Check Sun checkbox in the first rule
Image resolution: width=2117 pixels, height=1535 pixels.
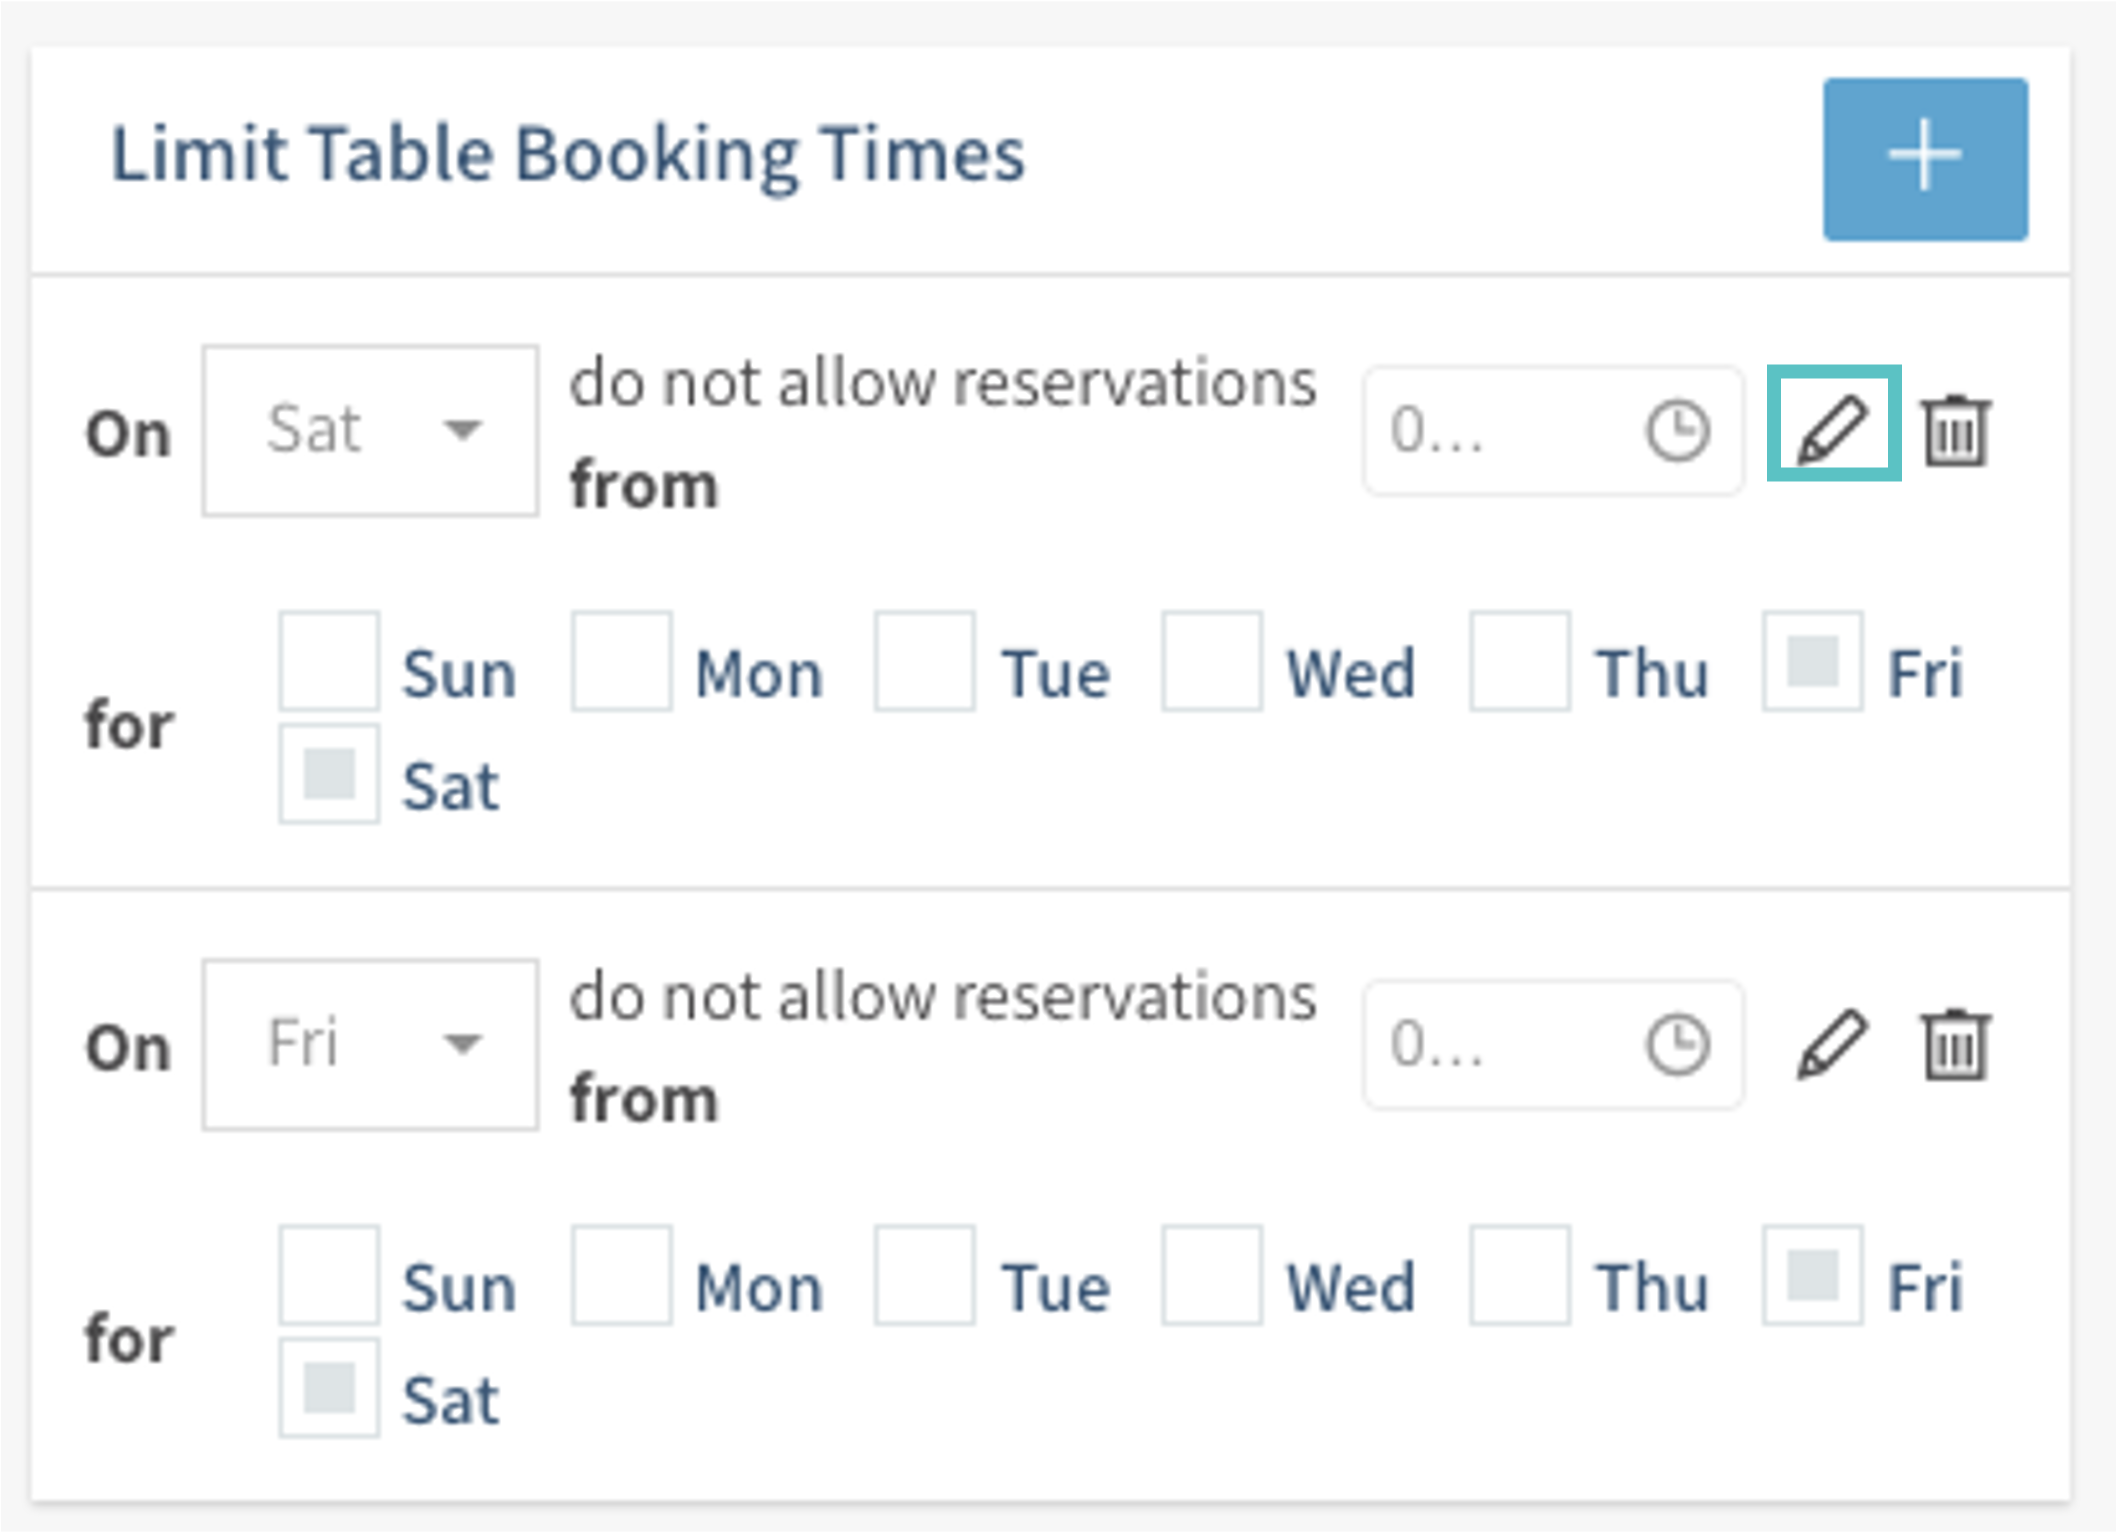coord(329,662)
